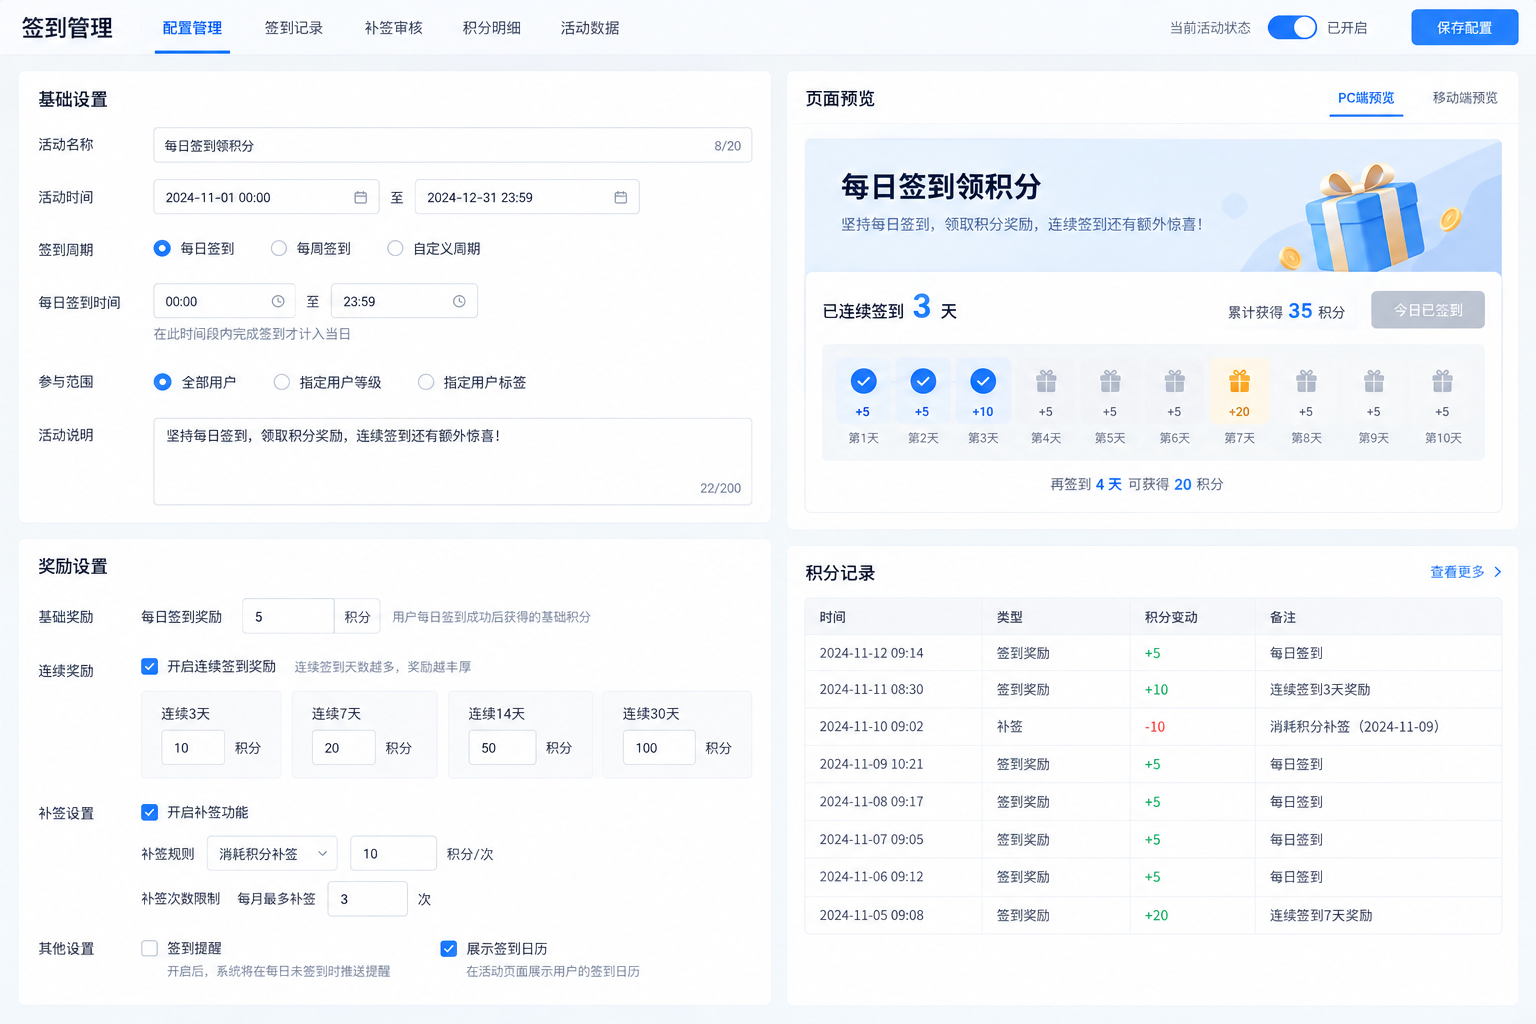Image resolution: width=1536 pixels, height=1024 pixels.
Task: Switch to 签到记录 tab
Action: point(294,28)
